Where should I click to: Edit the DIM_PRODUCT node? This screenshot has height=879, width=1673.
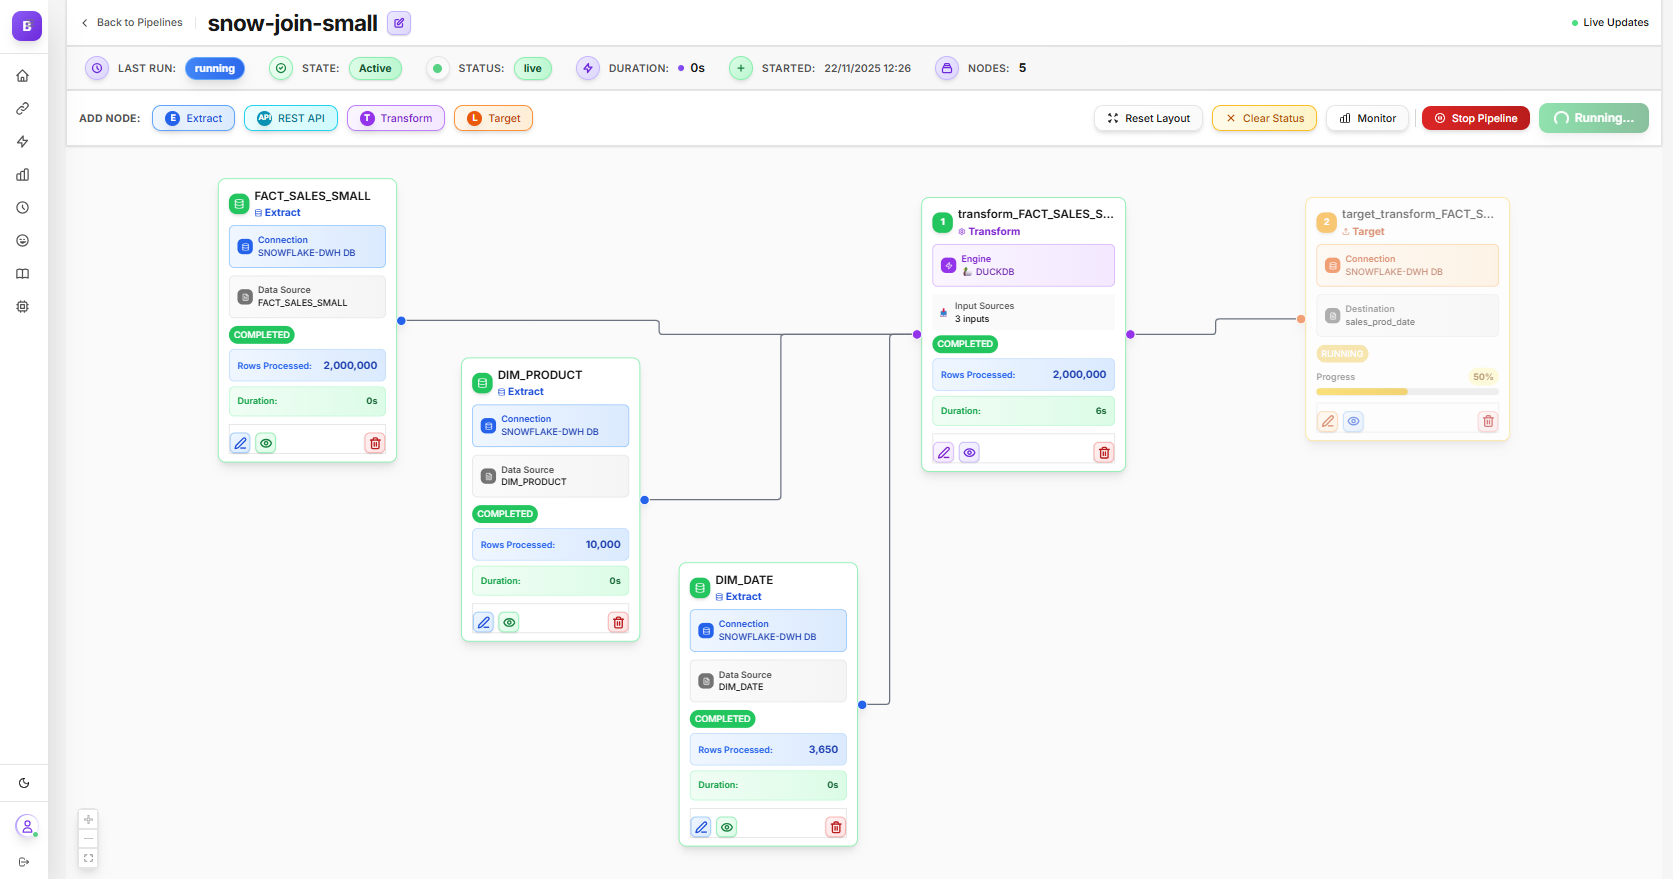click(x=484, y=622)
